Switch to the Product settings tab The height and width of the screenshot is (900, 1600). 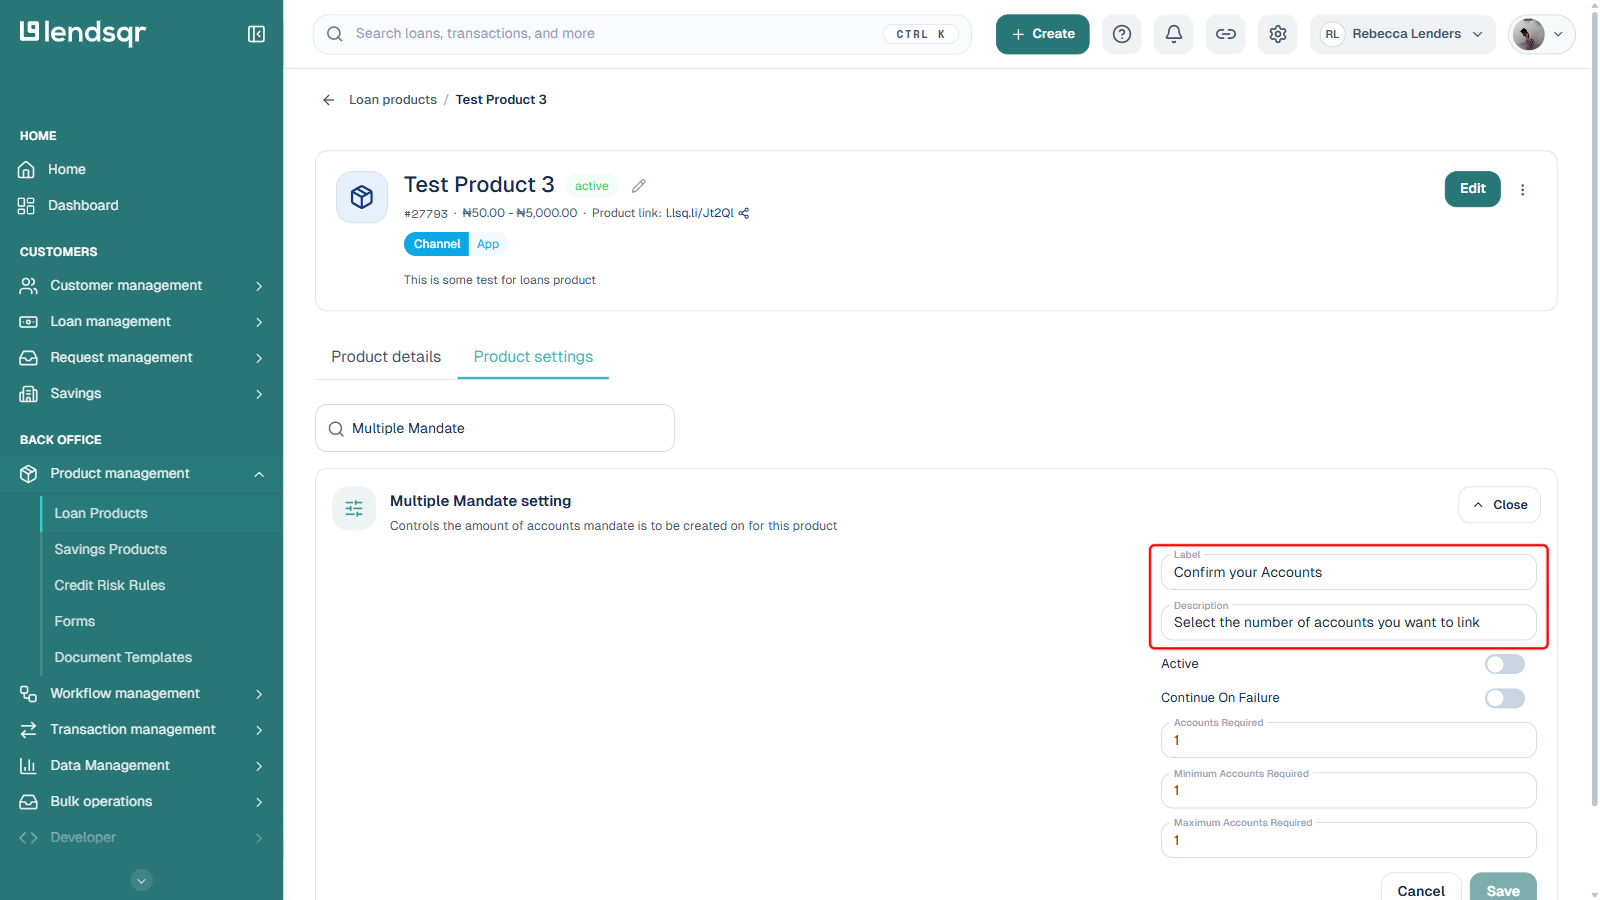[x=533, y=357]
